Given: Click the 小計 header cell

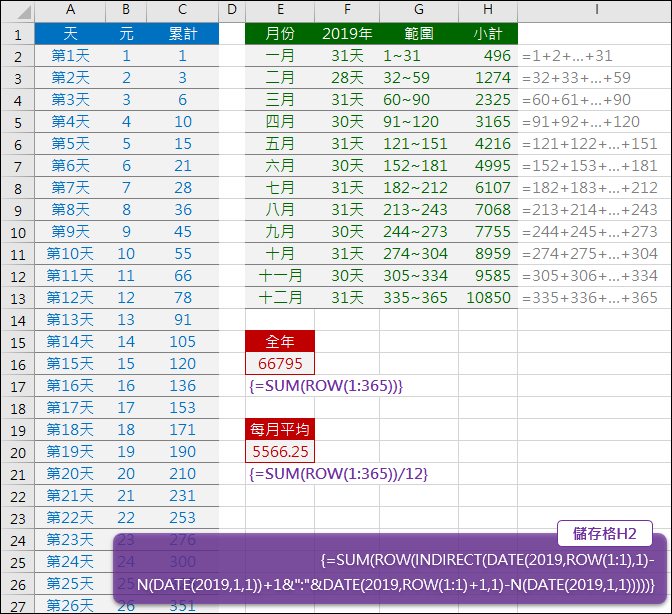Looking at the screenshot, I should (488, 33).
